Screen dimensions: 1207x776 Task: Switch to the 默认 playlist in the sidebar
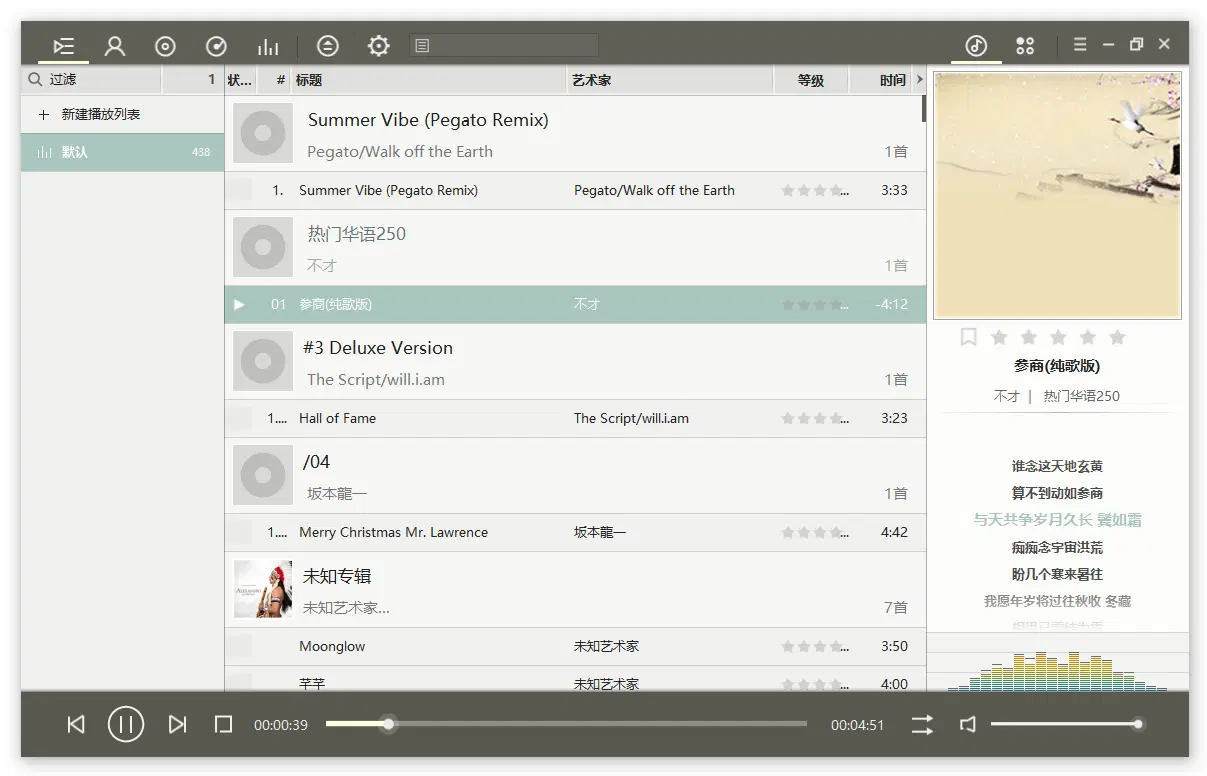120,152
